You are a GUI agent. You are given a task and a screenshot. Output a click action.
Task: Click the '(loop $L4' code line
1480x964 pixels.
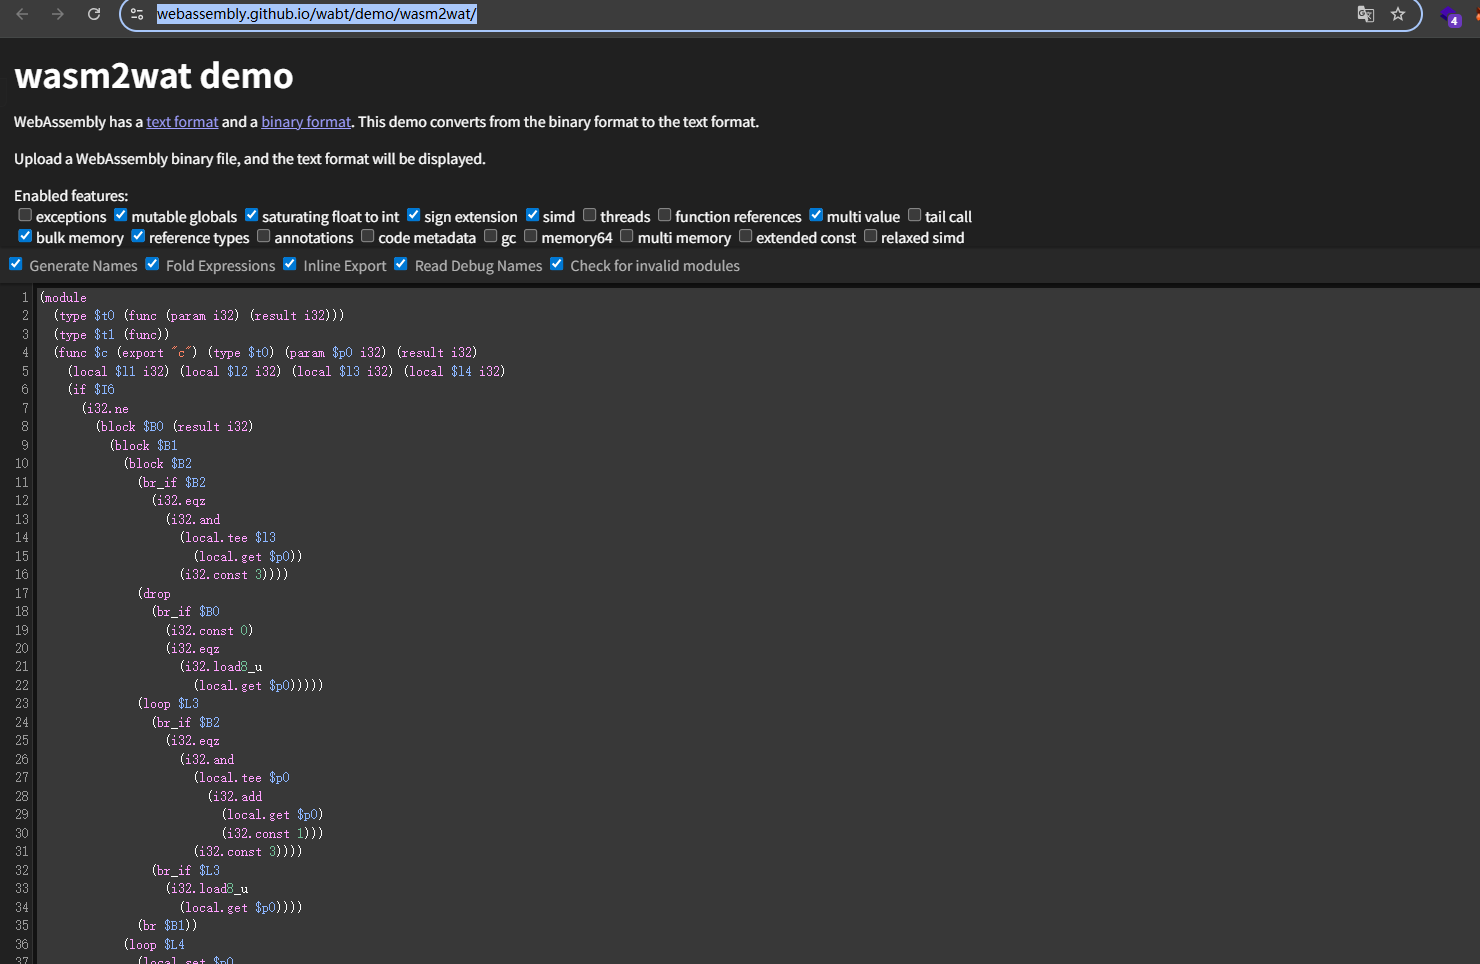click(154, 945)
